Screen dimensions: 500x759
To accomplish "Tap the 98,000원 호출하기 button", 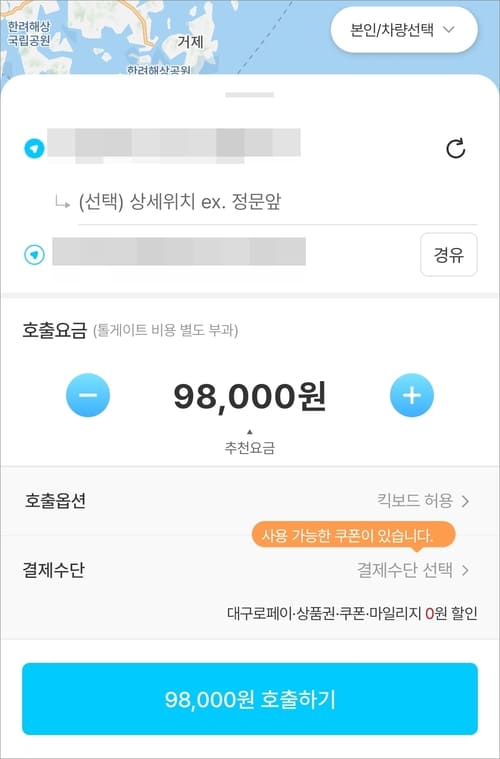I will 250,699.
